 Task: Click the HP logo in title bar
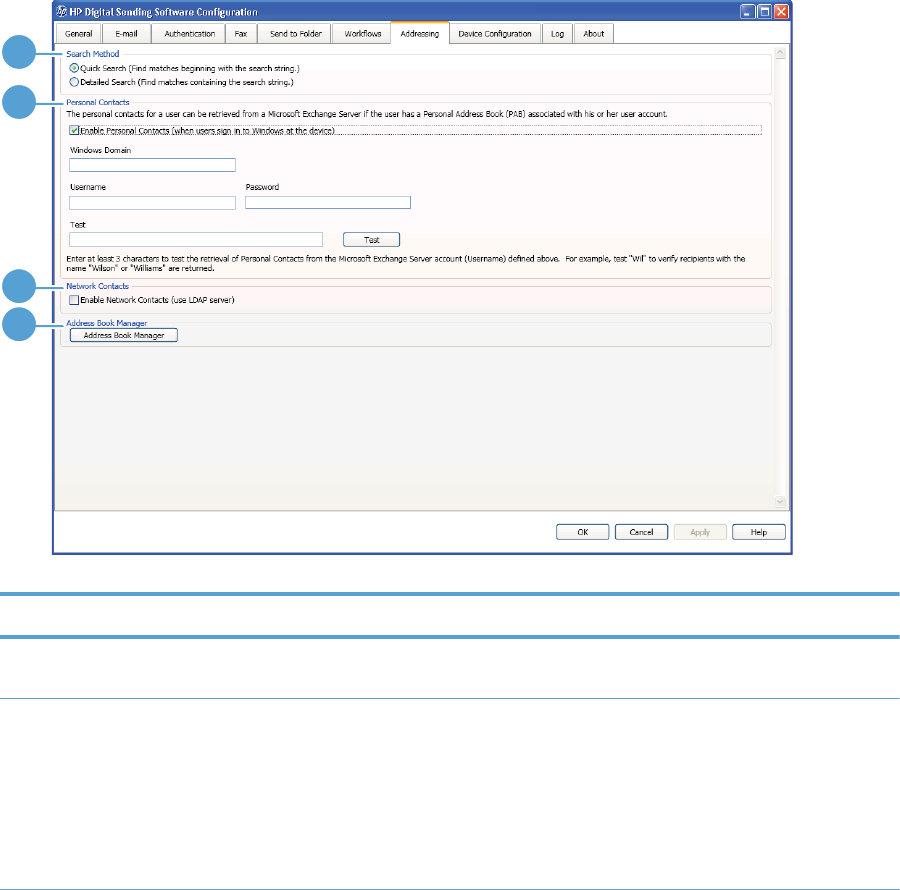(x=61, y=11)
